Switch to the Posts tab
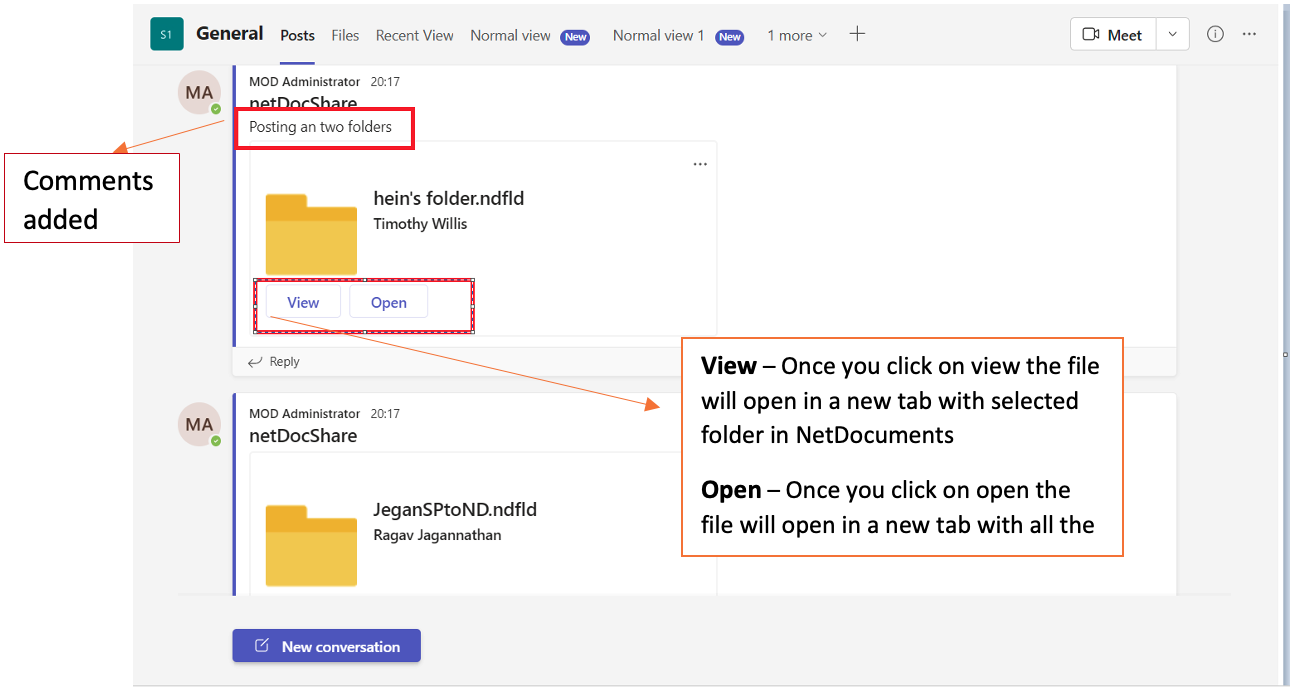The width and height of the screenshot is (1298, 694). click(297, 35)
